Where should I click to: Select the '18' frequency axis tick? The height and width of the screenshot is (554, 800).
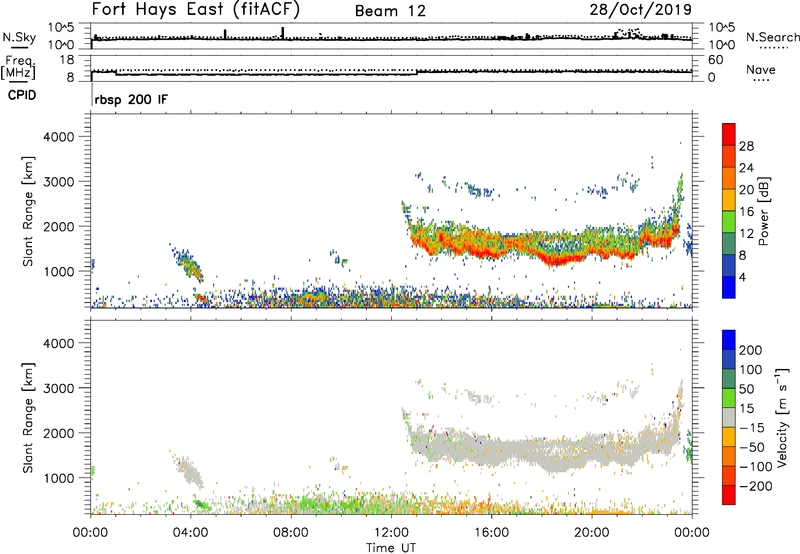pos(67,60)
